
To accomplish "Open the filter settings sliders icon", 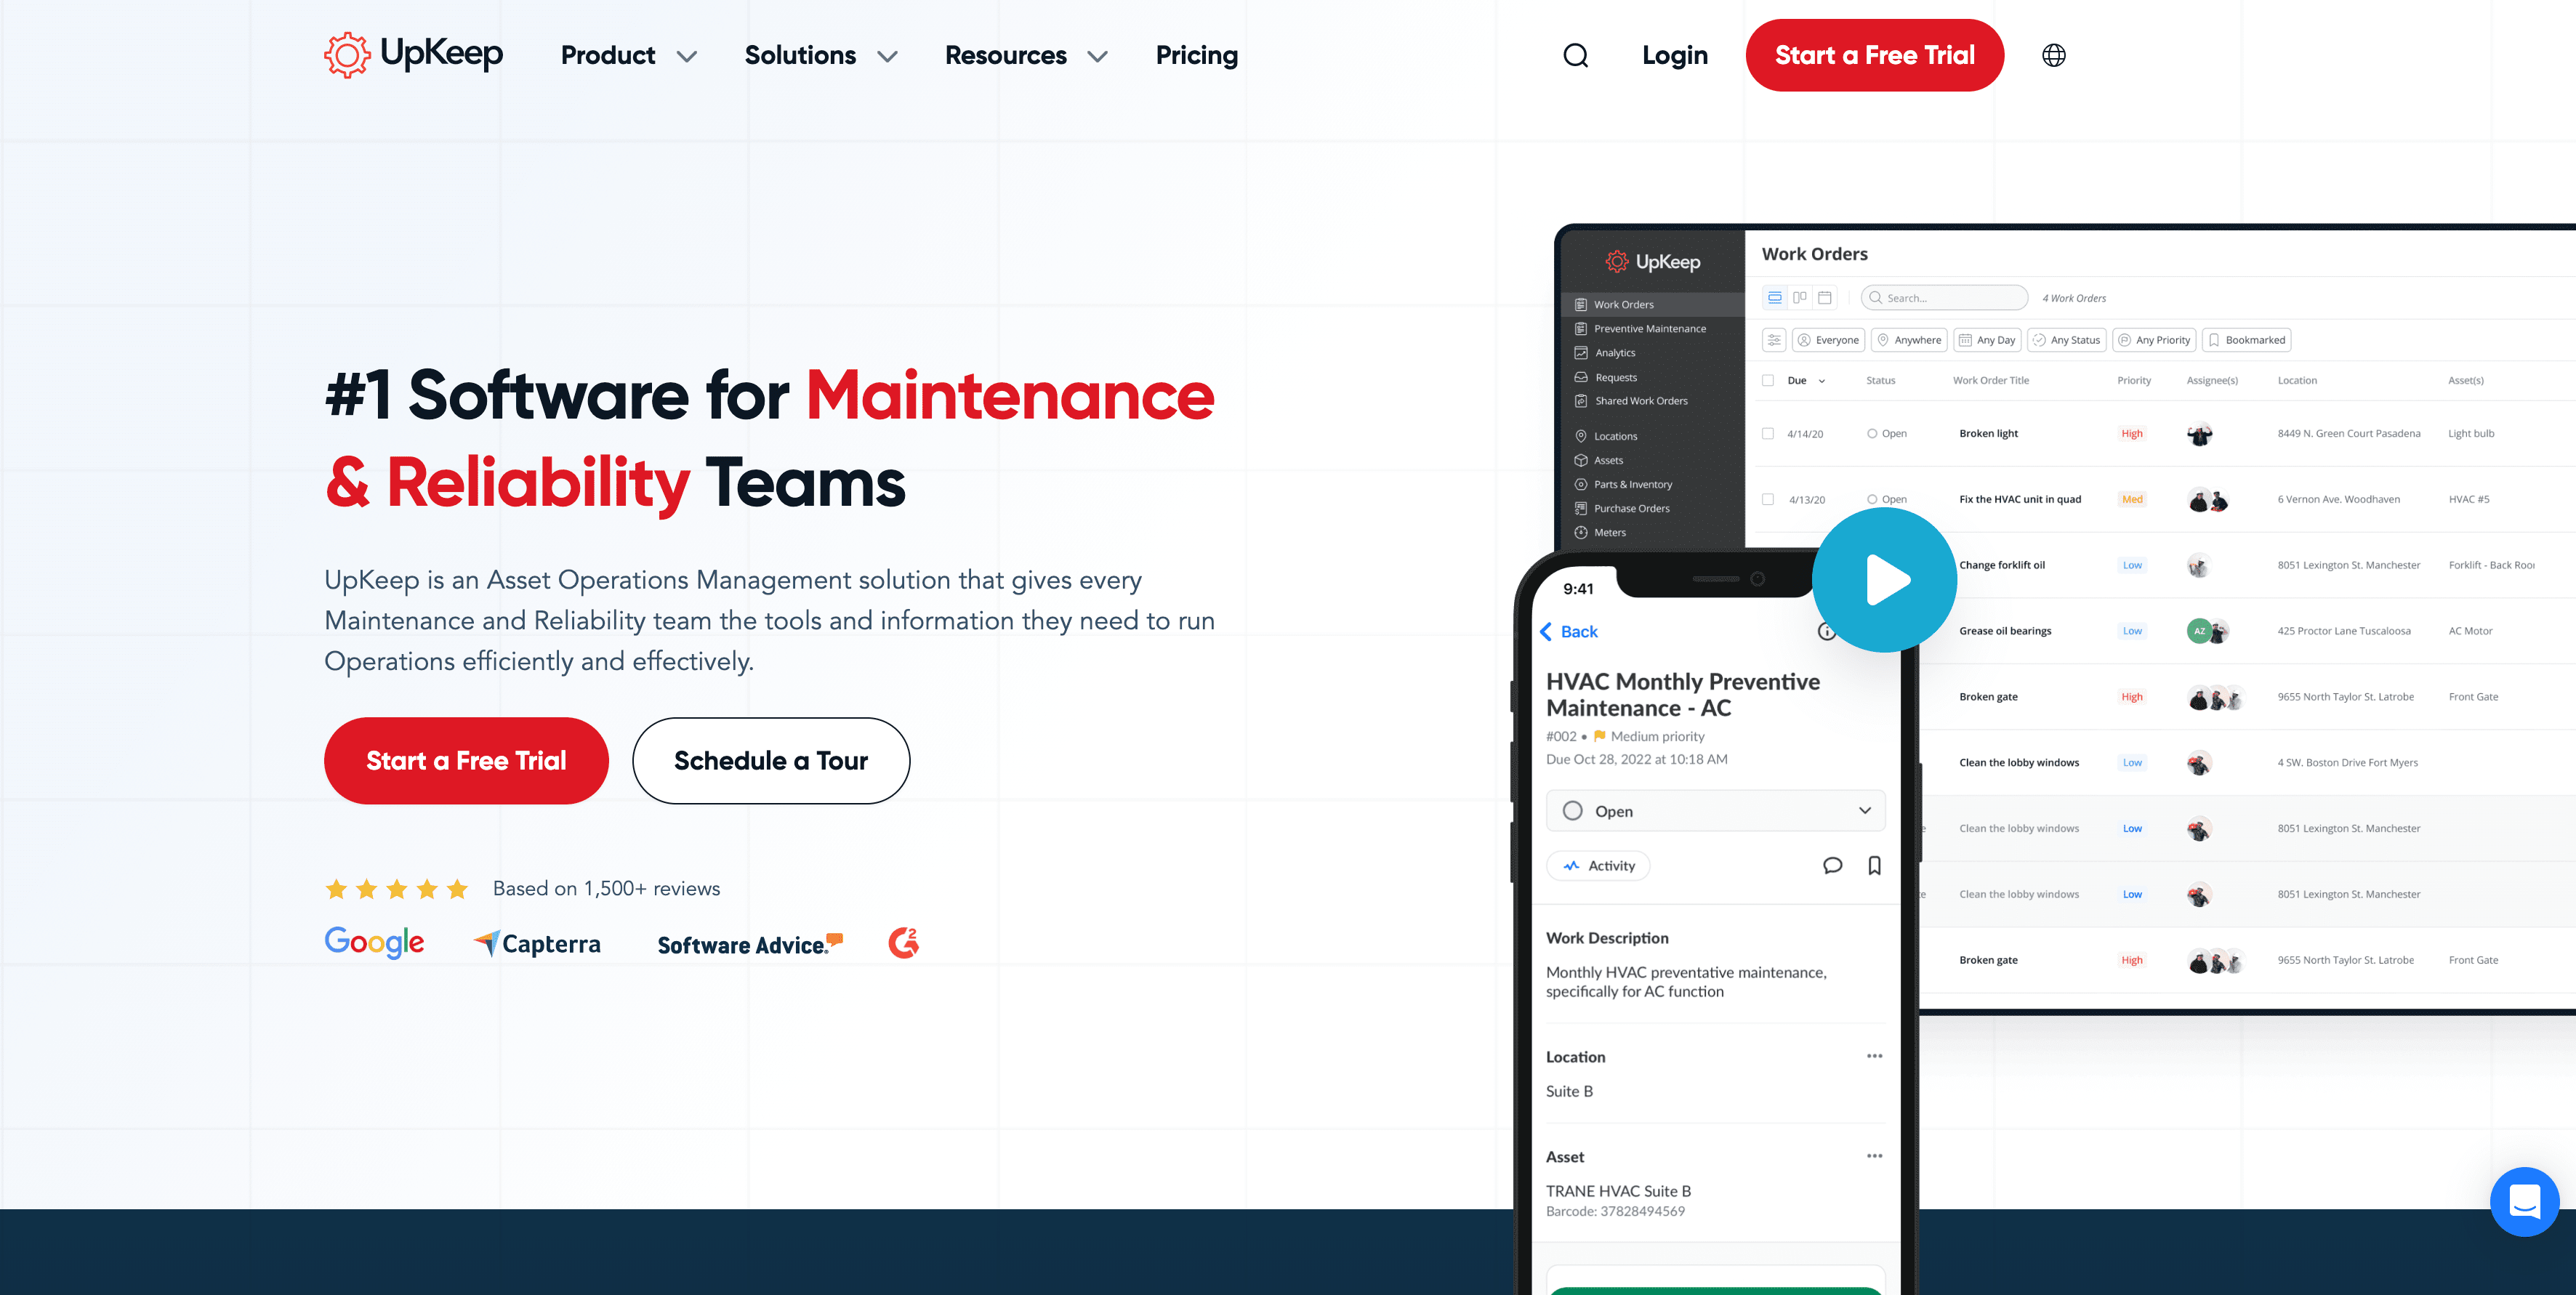I will pos(1774,340).
